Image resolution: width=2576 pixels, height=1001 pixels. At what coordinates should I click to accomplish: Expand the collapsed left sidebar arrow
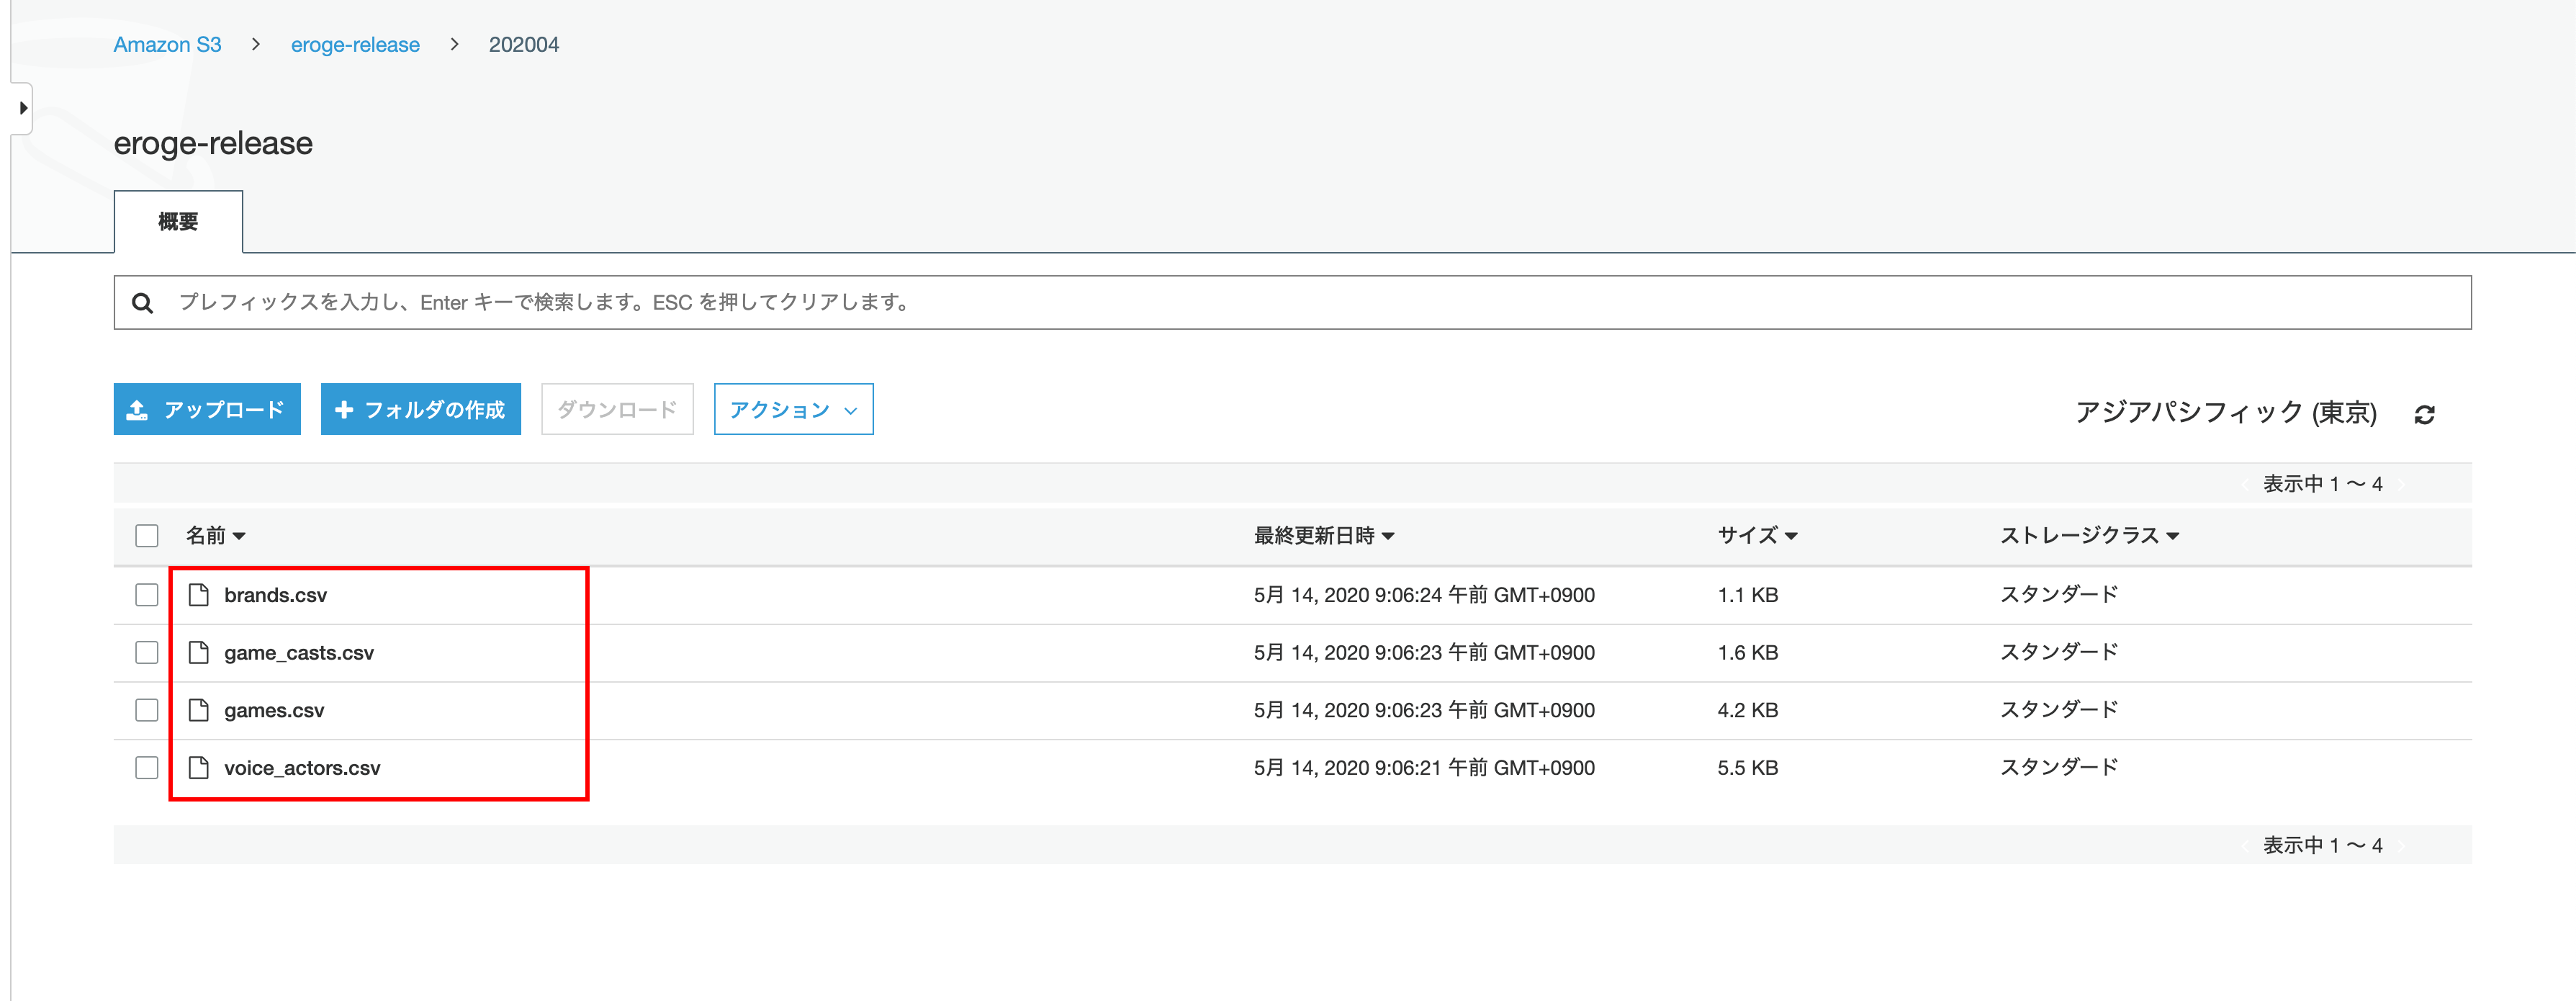pos(23,108)
